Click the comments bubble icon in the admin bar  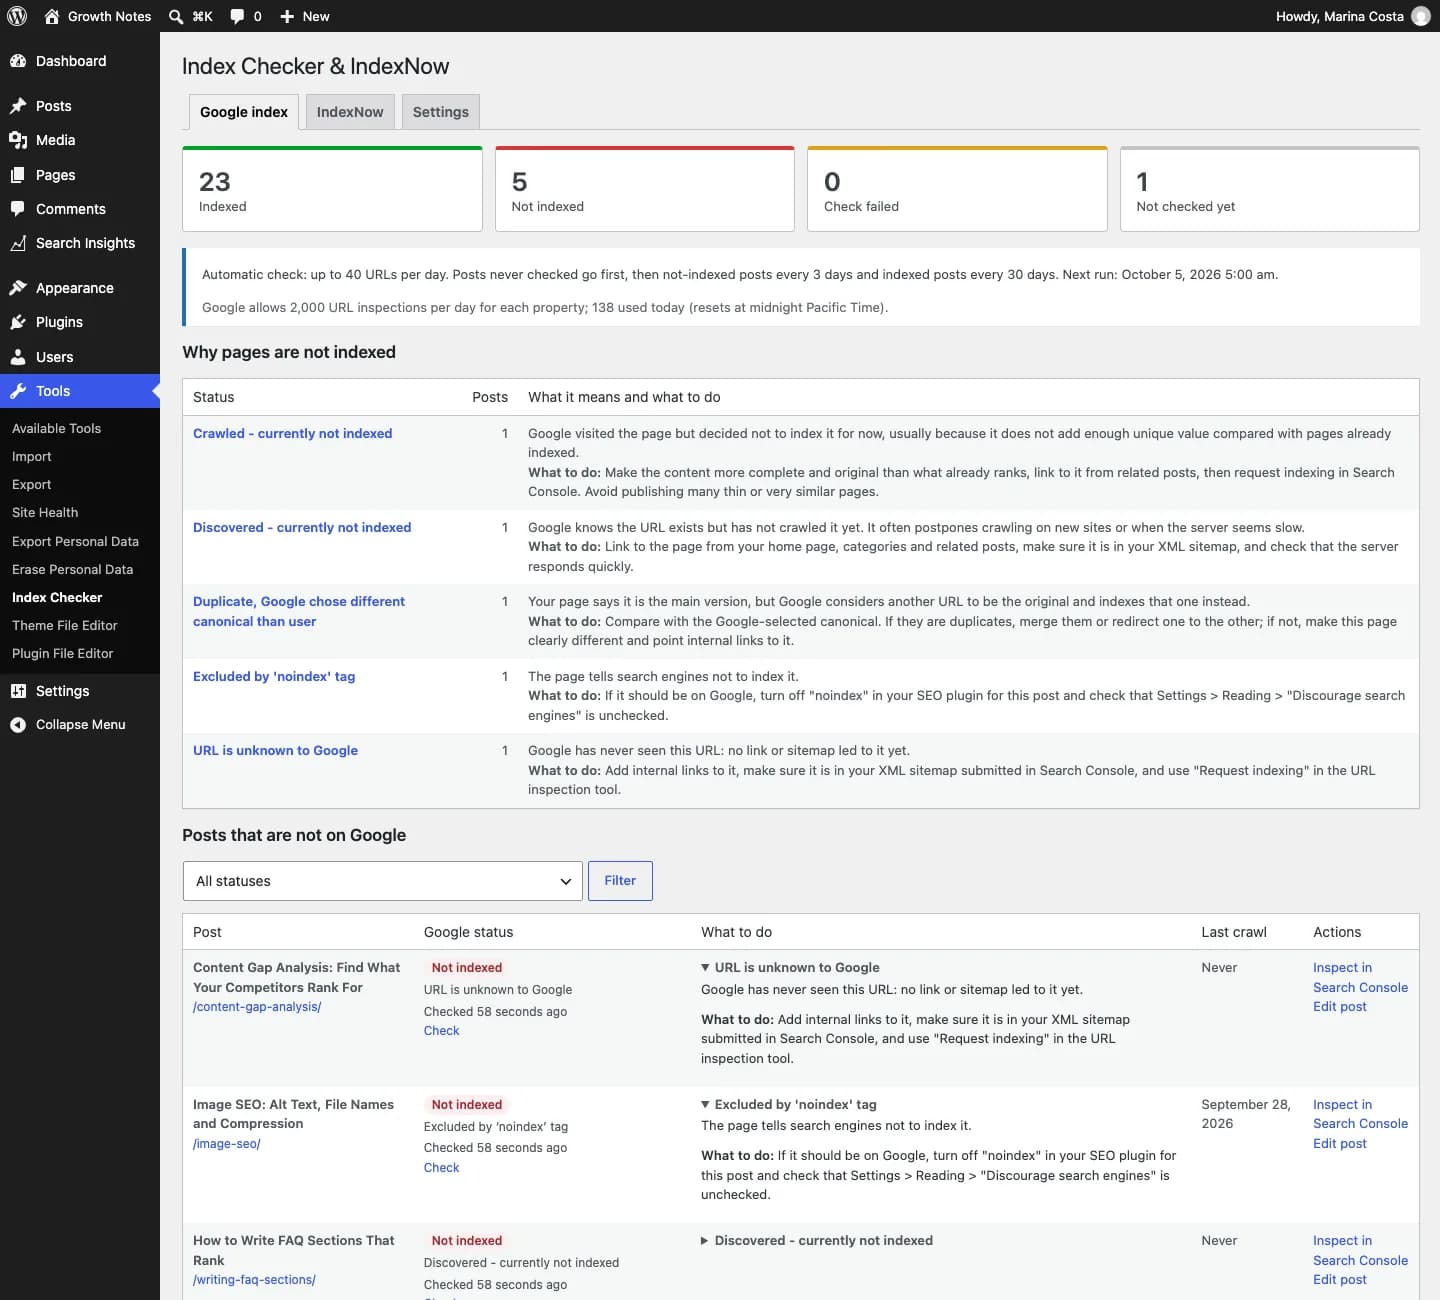(237, 16)
